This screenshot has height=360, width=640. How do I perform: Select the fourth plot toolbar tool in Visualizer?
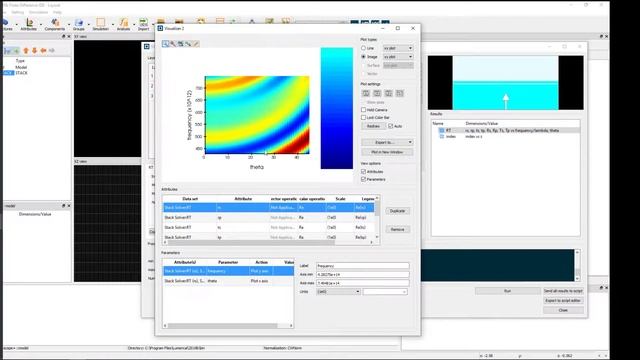click(188, 44)
